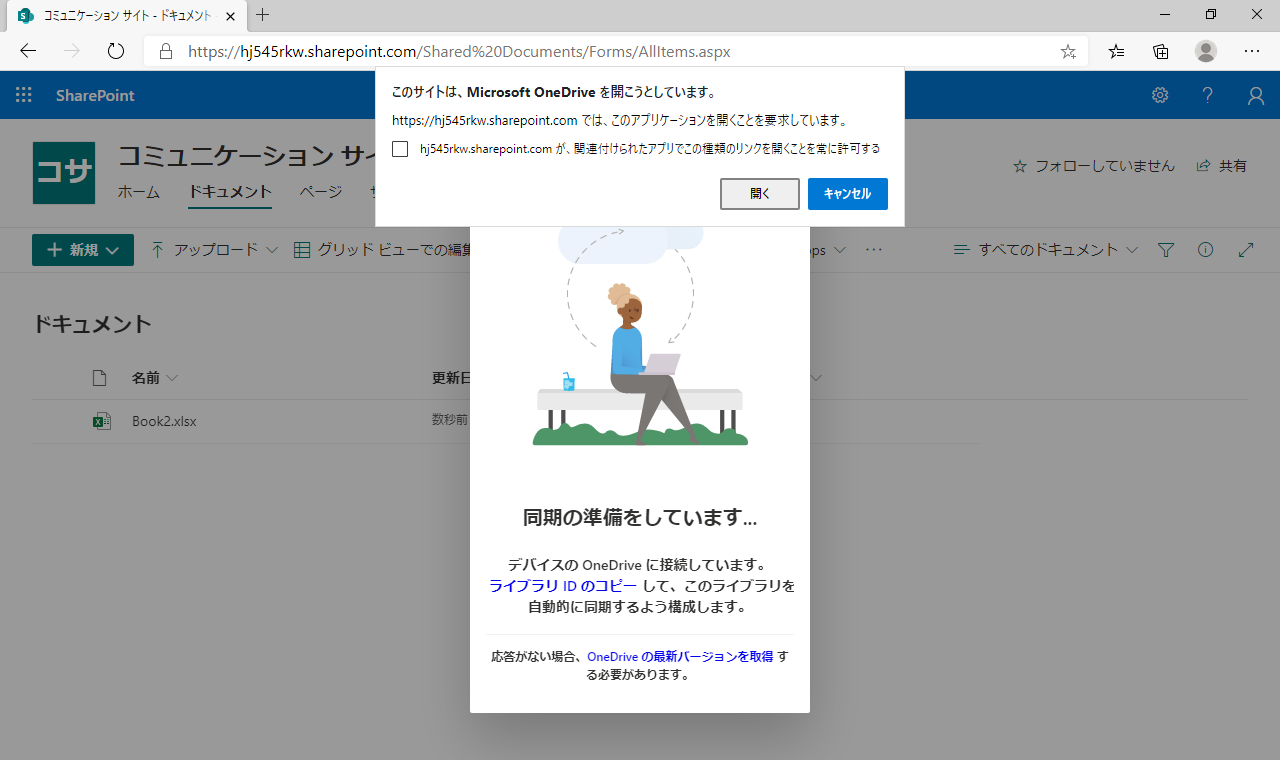Open SharePoint settings gear
This screenshot has height=760, width=1280.
(1160, 95)
